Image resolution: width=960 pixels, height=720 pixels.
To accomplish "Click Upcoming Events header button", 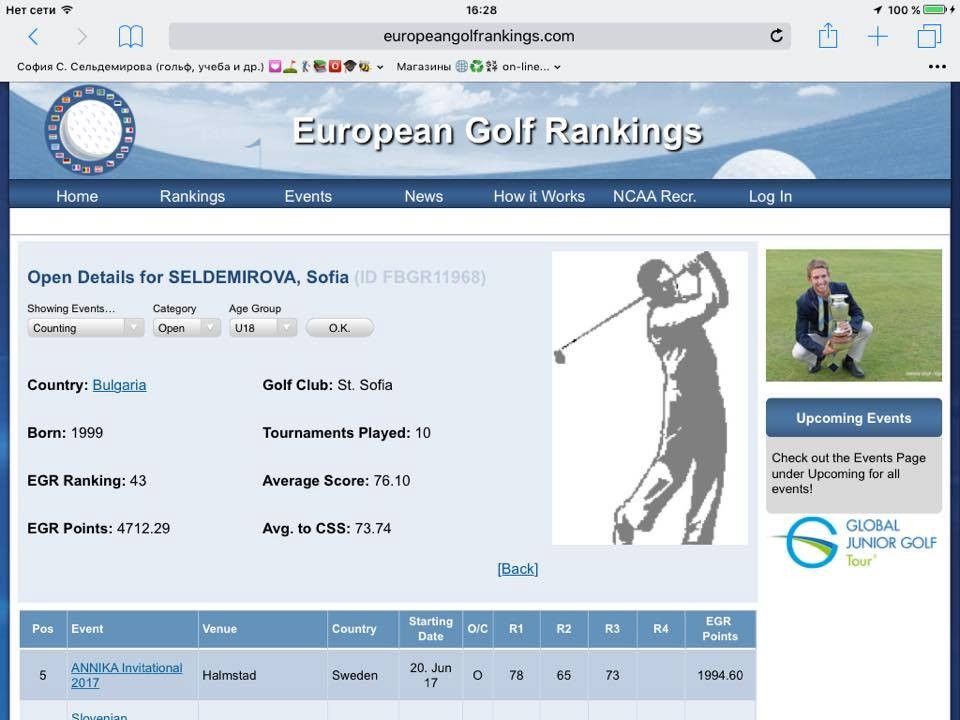I will [853, 418].
